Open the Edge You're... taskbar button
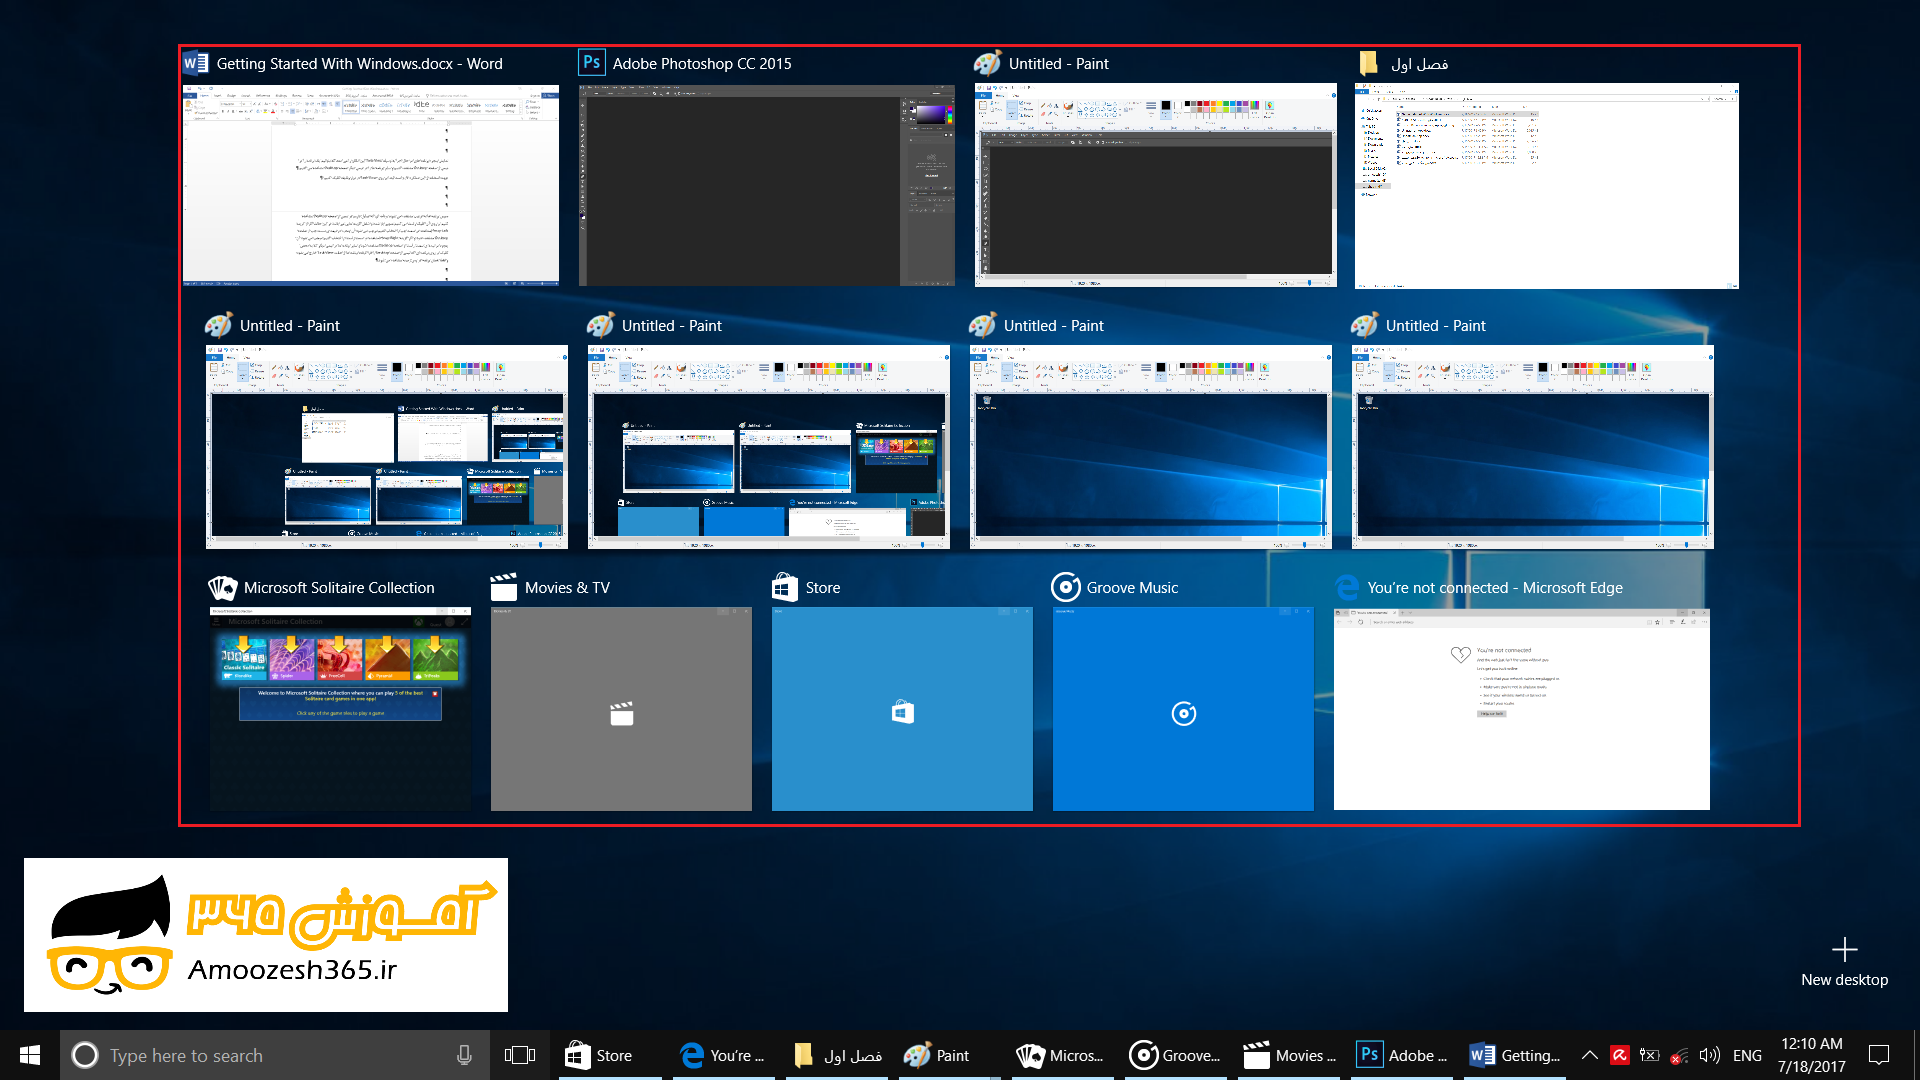The image size is (1920, 1080). 725,1055
